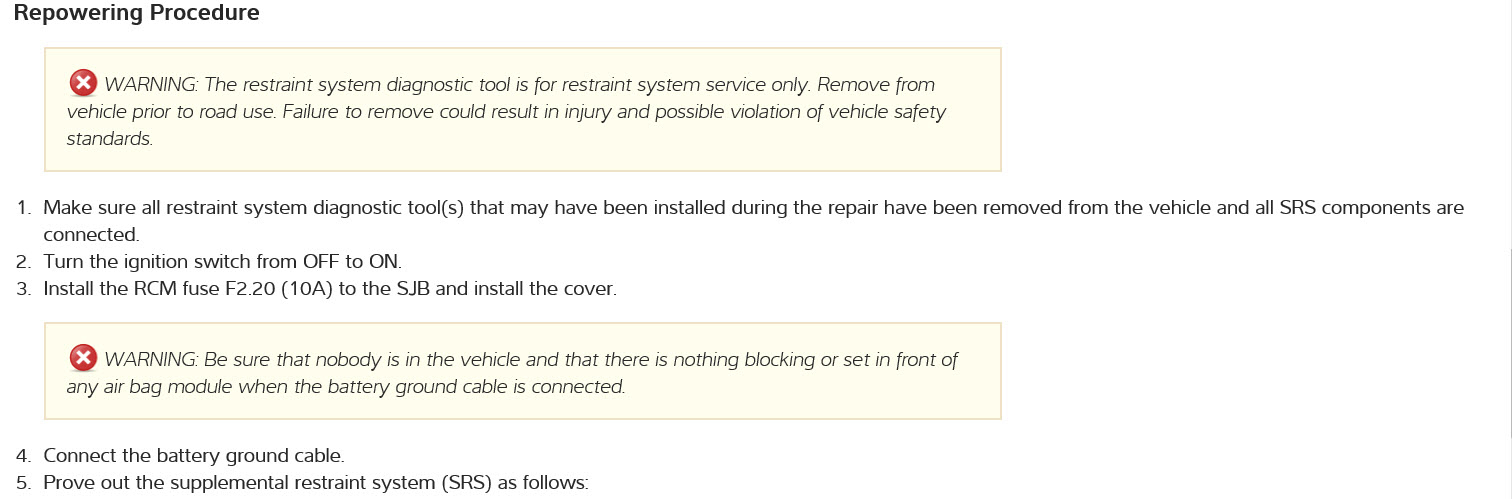Click the red X icon in the restraint diagnostic tool warning
The width and height of the screenshot is (1512, 499).
83,83
